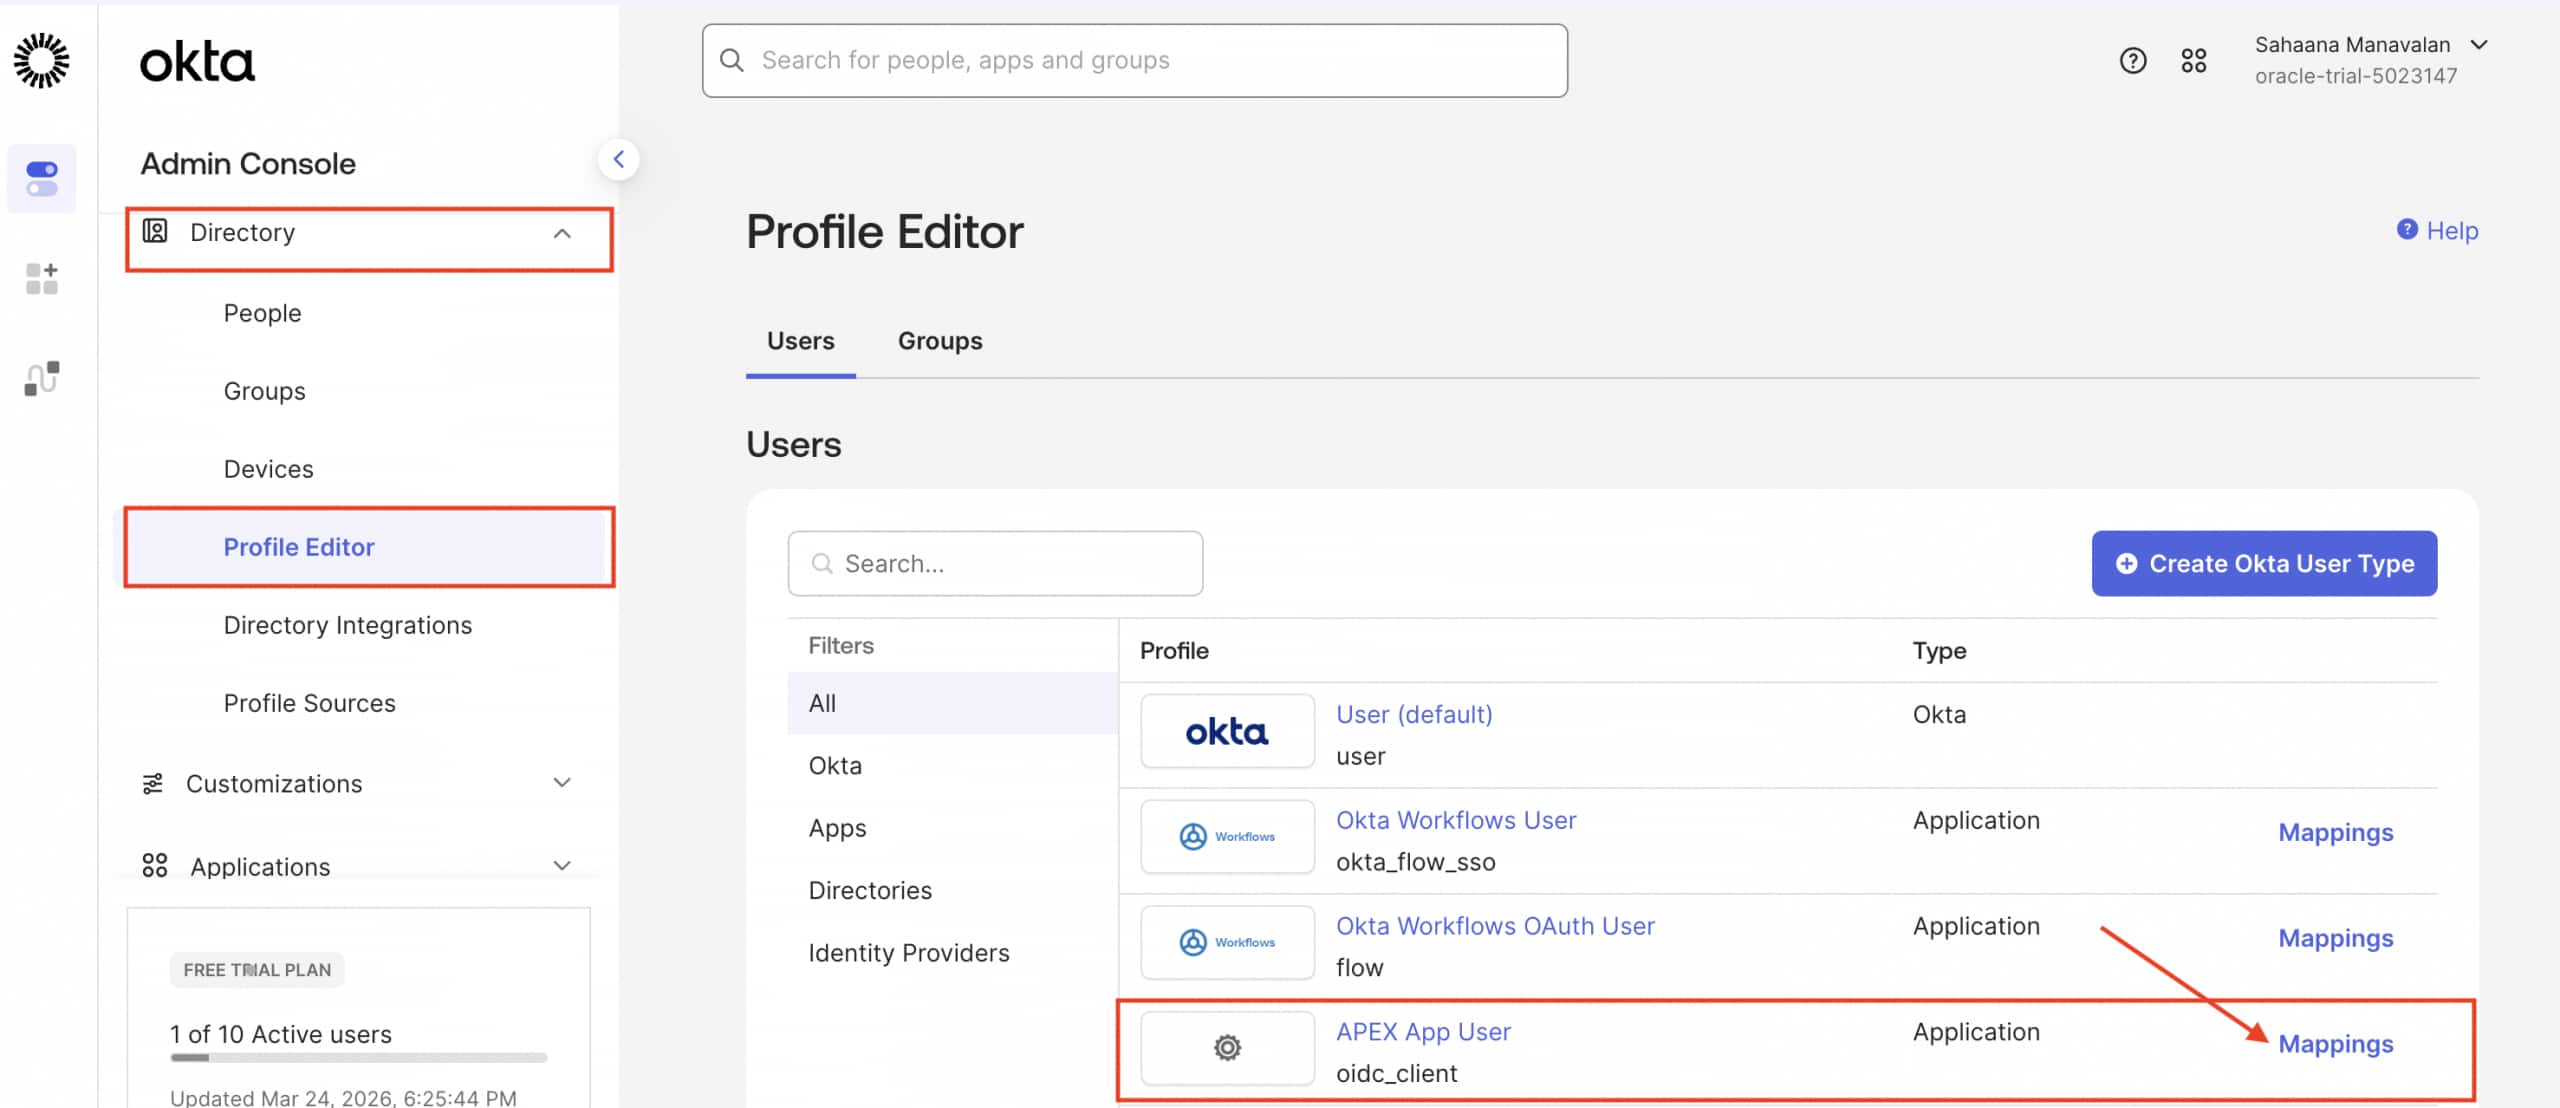Click the profile Search field

click(995, 563)
